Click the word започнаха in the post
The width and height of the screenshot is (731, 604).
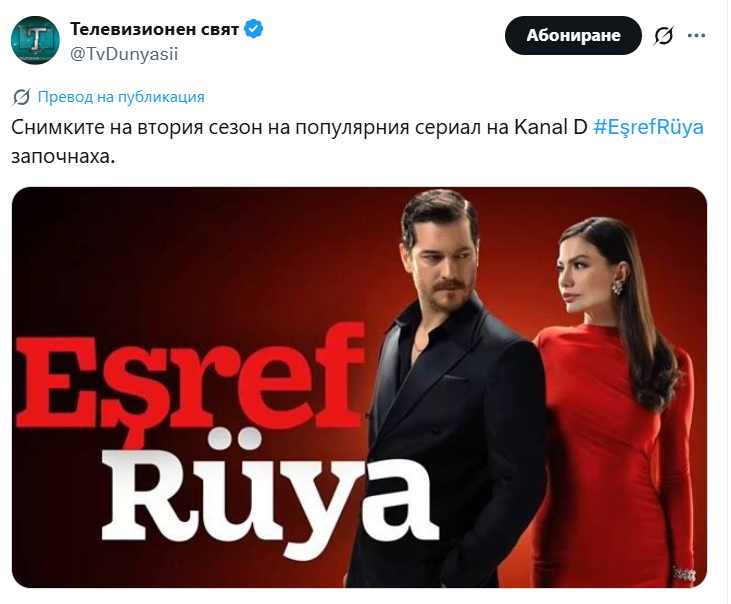tap(63, 156)
